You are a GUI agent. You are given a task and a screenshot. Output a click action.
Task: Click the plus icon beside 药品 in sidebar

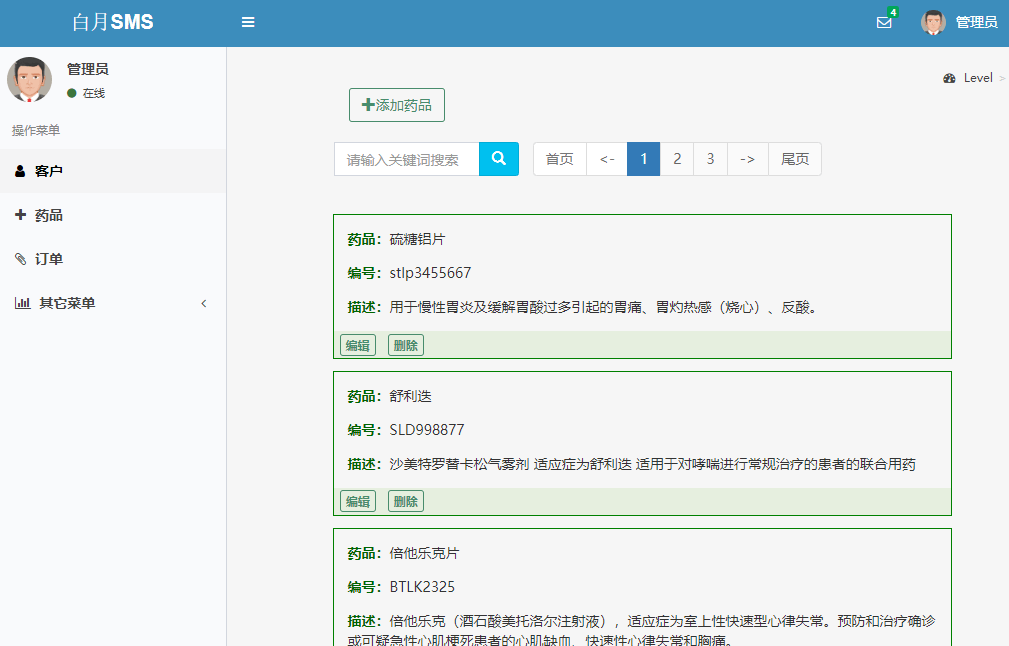tap(20, 215)
